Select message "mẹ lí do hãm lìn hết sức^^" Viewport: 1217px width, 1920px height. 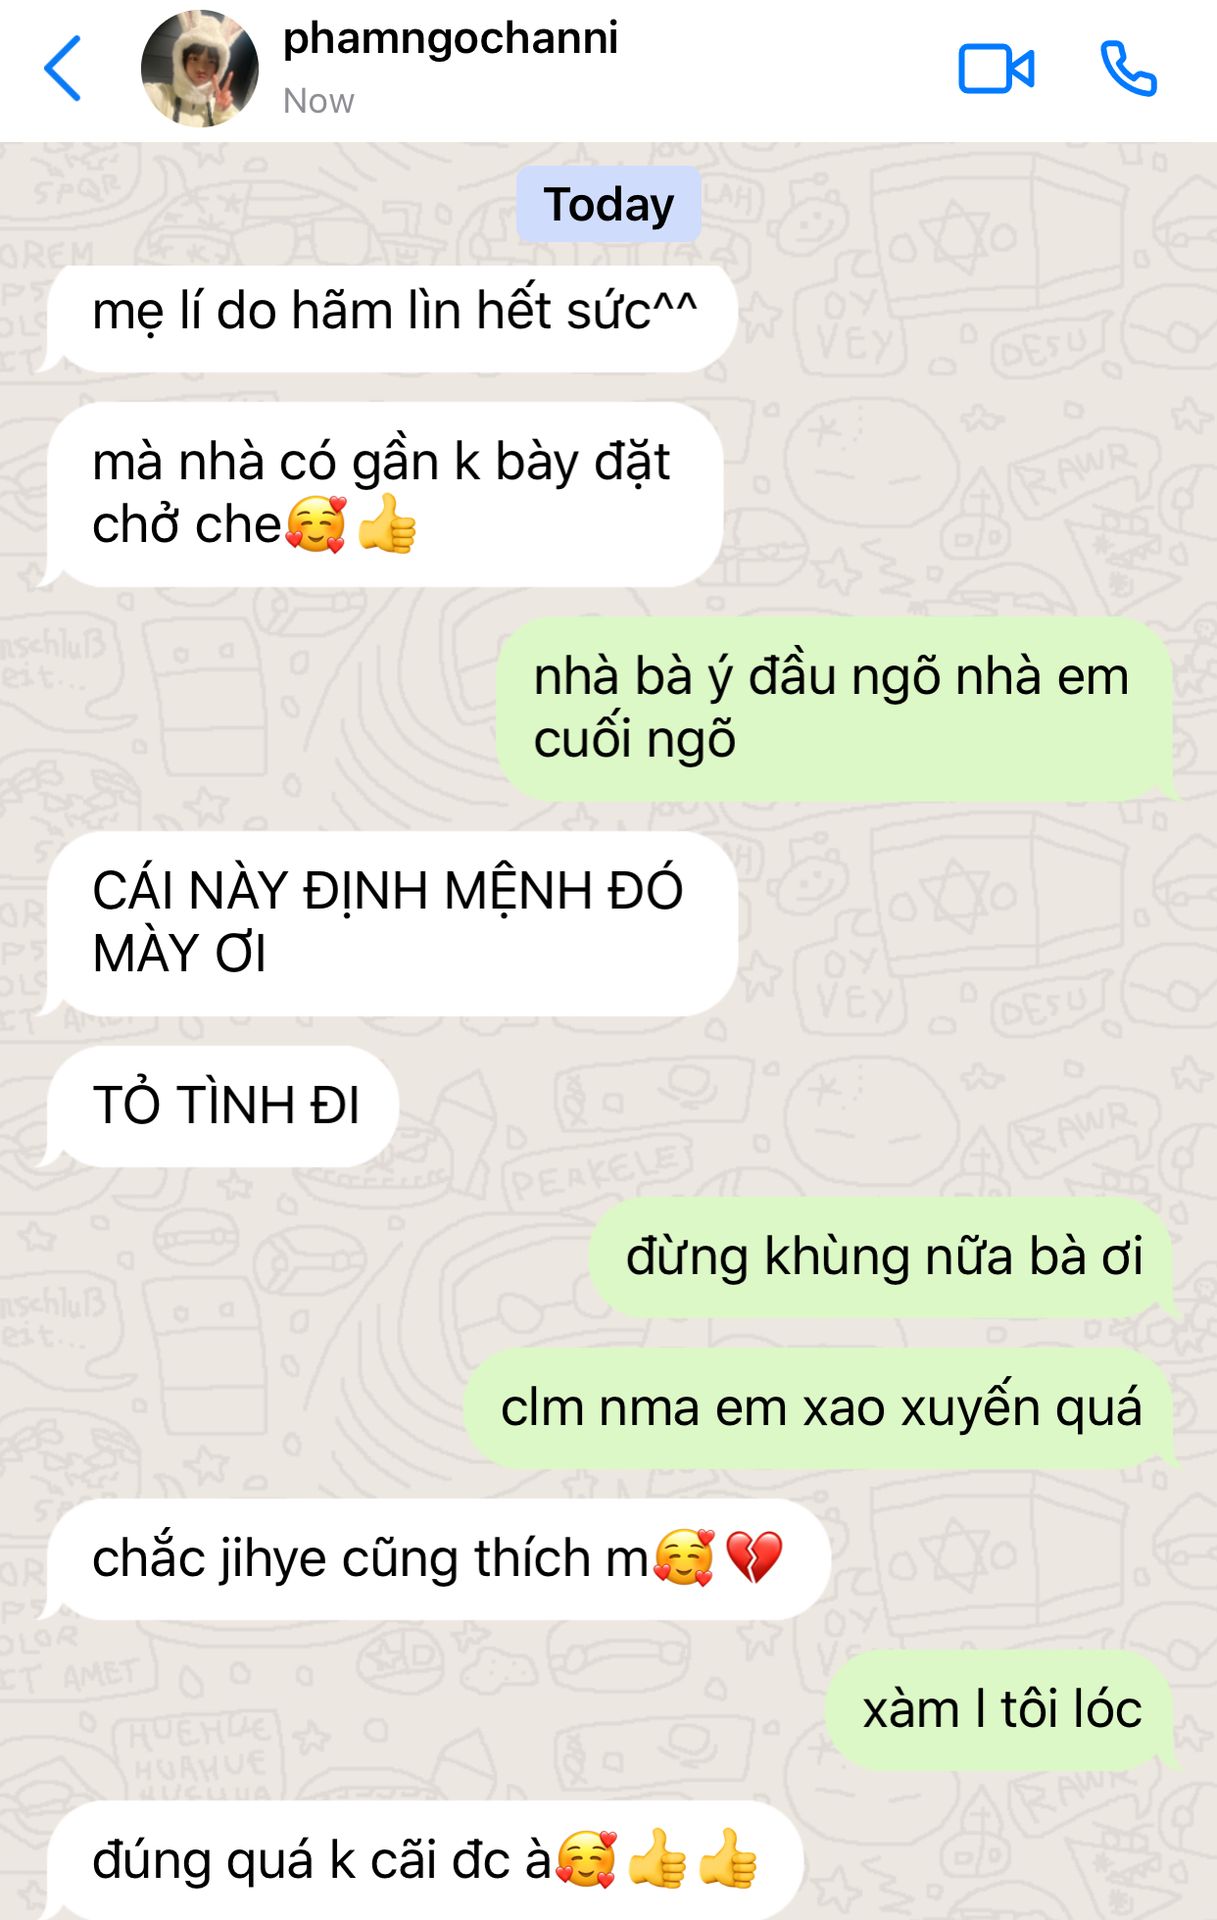click(x=393, y=318)
